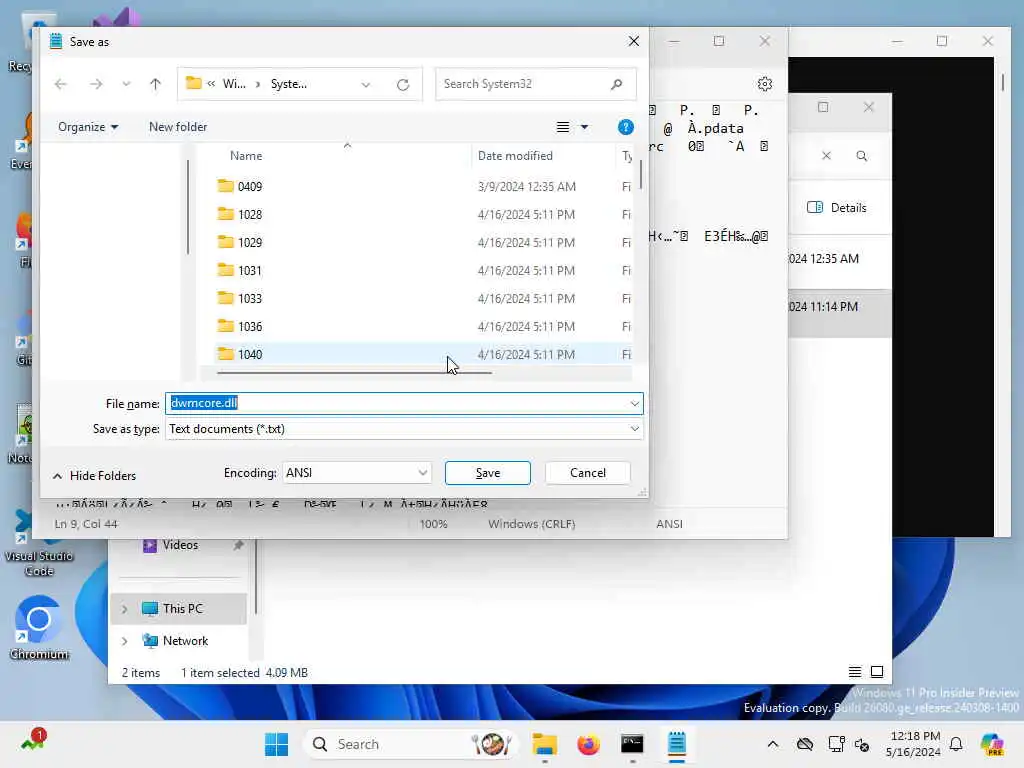
Task: Open Firefox from taskbar
Action: [x=588, y=744]
